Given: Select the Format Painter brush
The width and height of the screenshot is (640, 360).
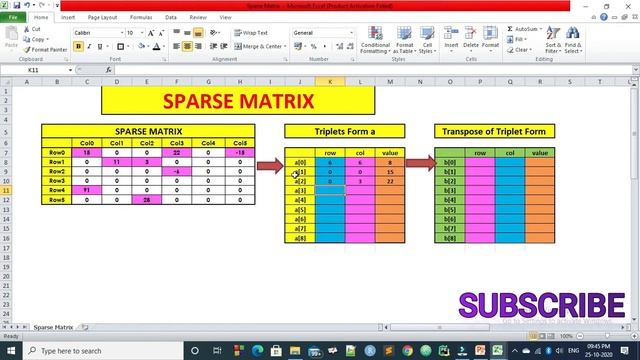Looking at the screenshot, I should (x=27, y=49).
